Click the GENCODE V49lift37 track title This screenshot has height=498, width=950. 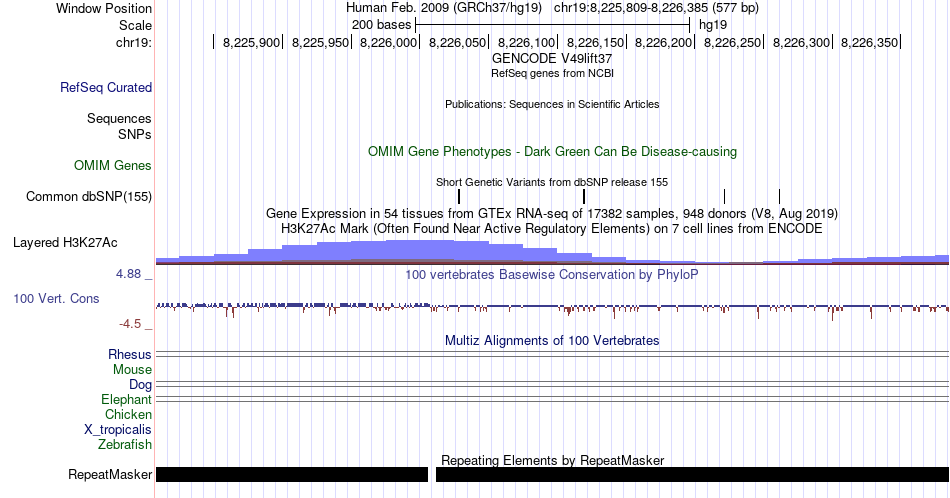click(x=552, y=59)
